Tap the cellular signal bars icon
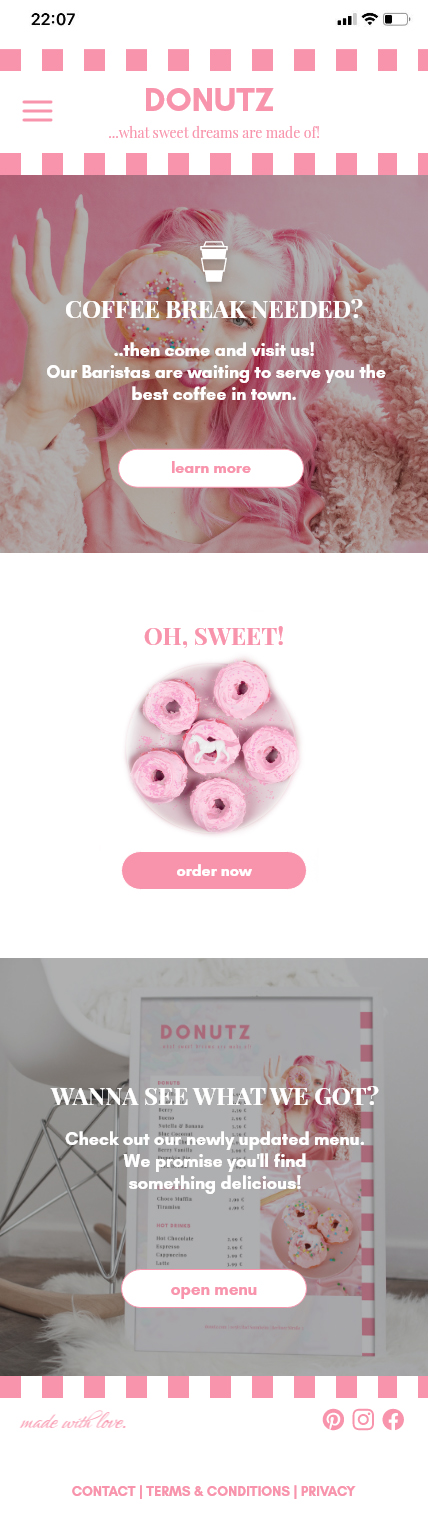This screenshot has width=428, height=1522. click(x=347, y=20)
